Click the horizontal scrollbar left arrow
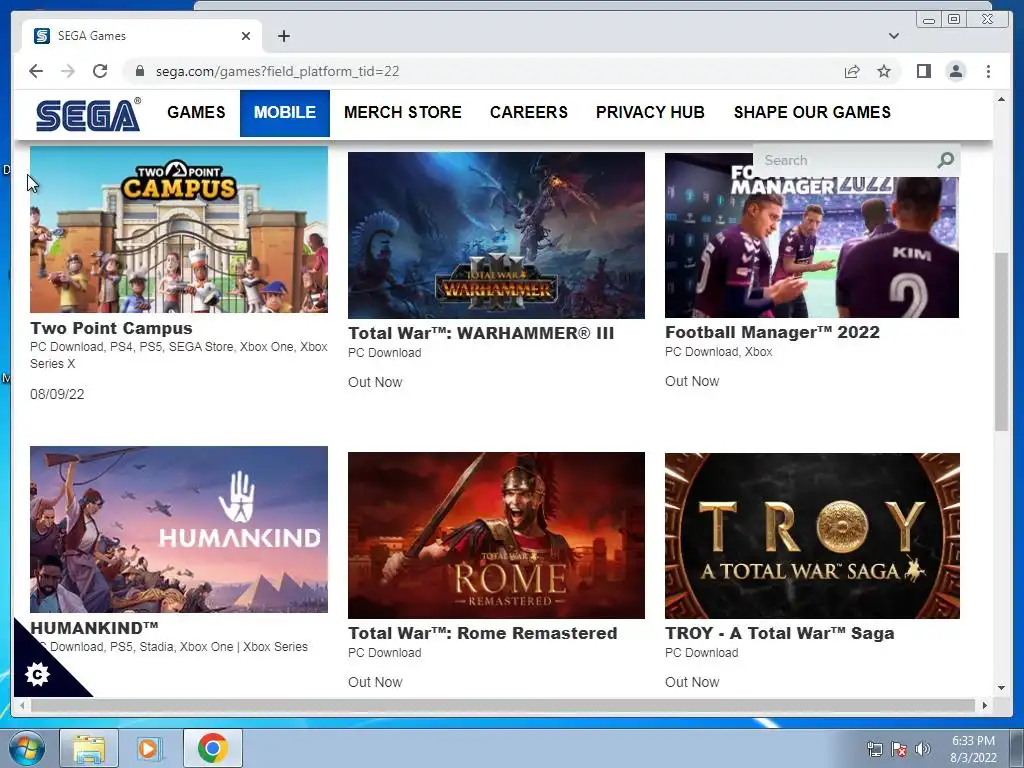Image resolution: width=1024 pixels, height=768 pixels. point(22,705)
